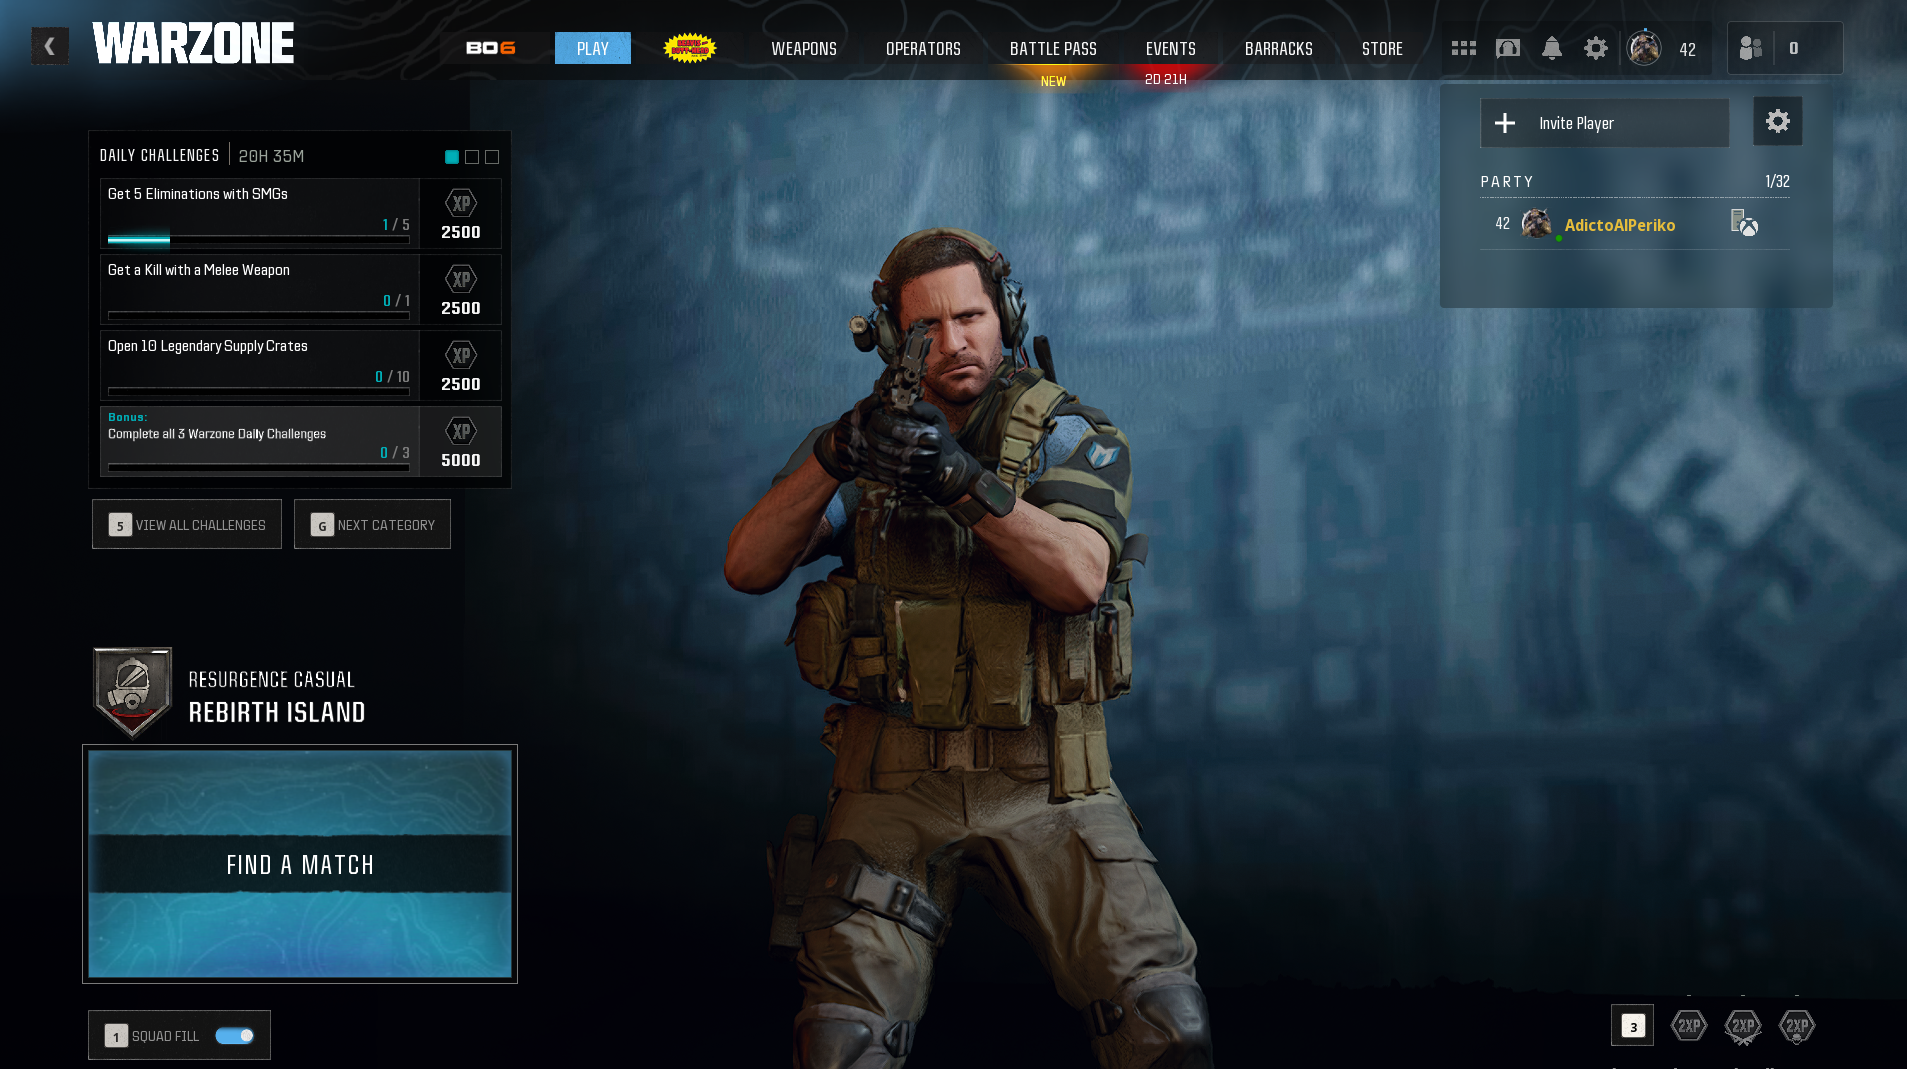This screenshot has width=1907, height=1069.
Task: Open the grid apps menu icon
Action: 1464,48
